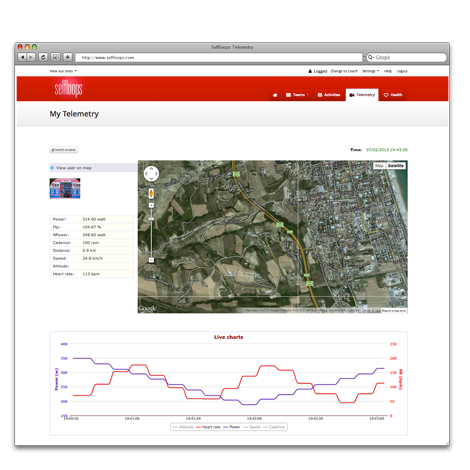Image resolution: width=470 pixels, height=470 pixels.
Task: Click the Google logo on the map
Action: [147, 309]
